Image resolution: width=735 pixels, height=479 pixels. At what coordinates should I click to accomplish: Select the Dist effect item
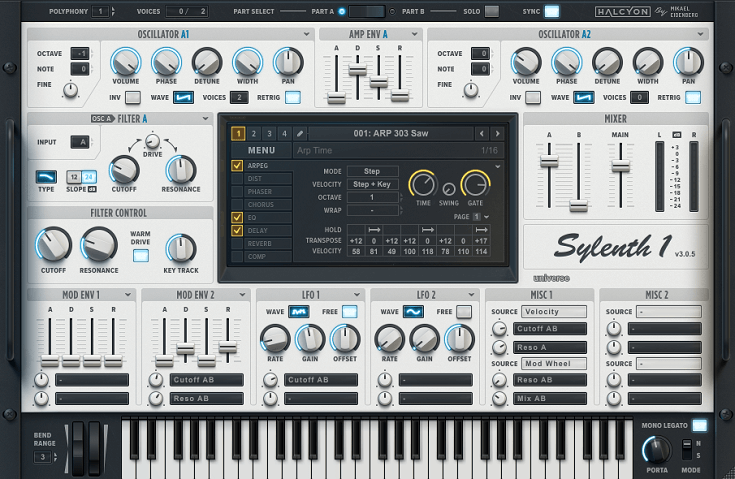click(268, 179)
